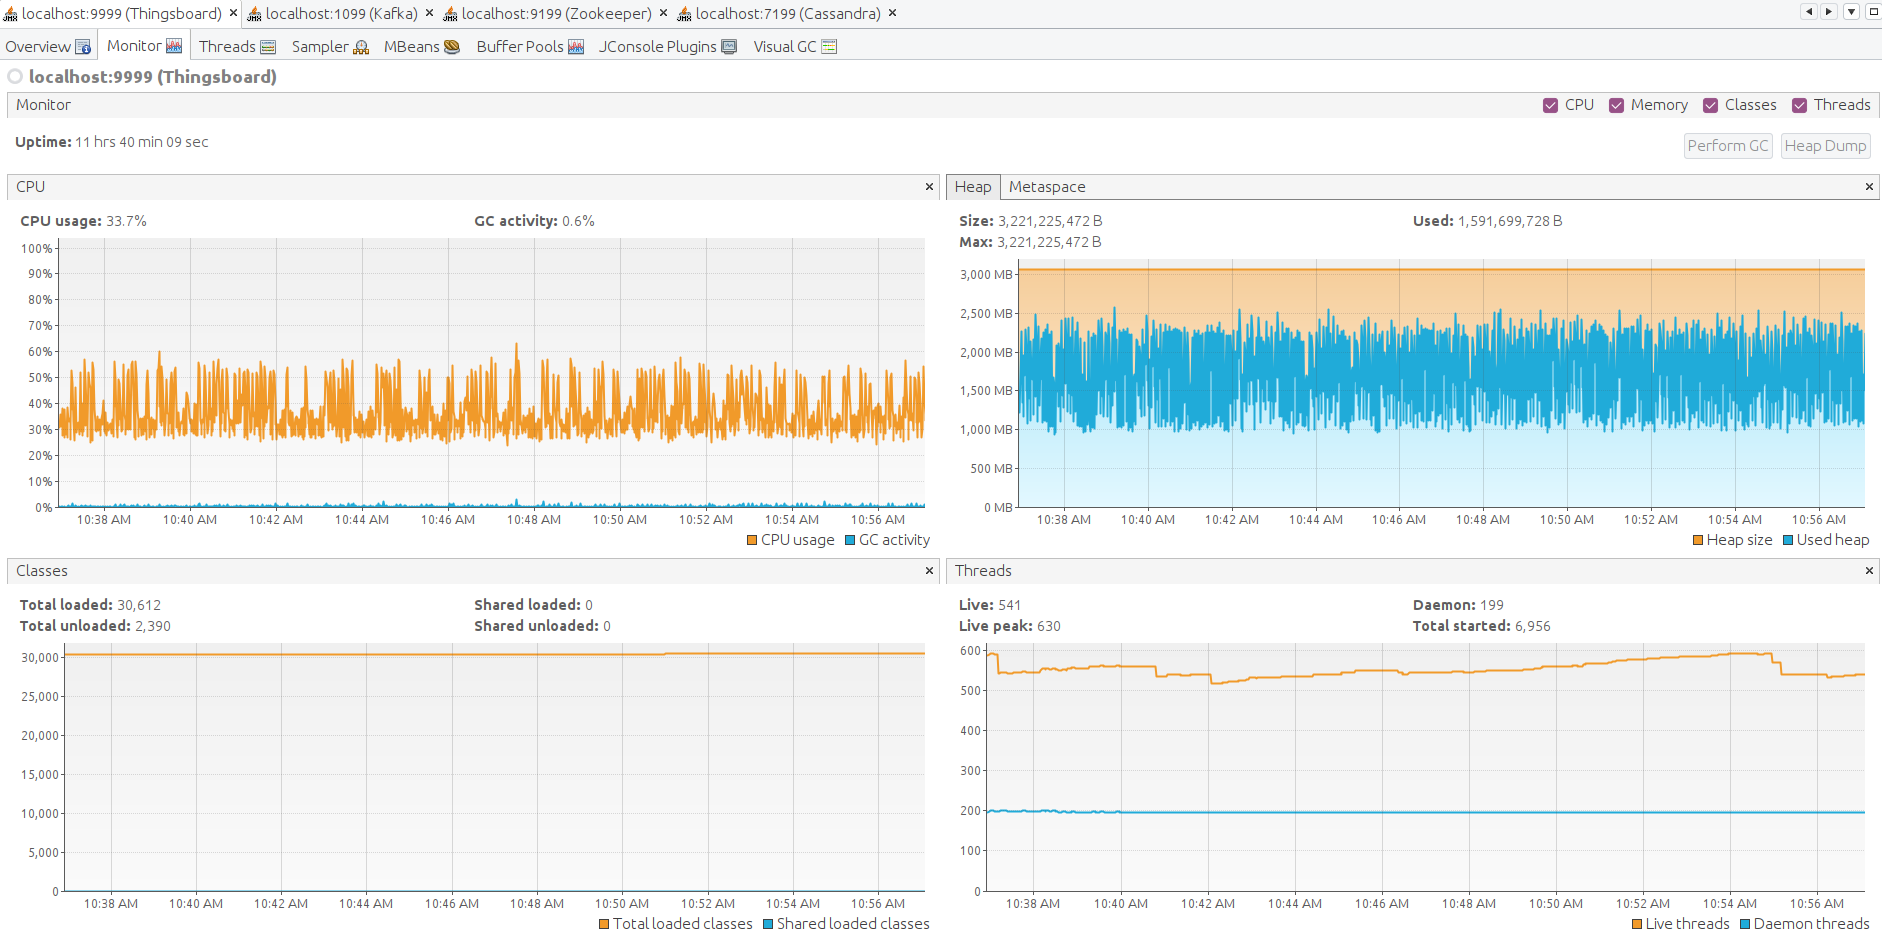The width and height of the screenshot is (1882, 940).
Task: Click the JConsole Plugins tab icon
Action: click(x=729, y=47)
